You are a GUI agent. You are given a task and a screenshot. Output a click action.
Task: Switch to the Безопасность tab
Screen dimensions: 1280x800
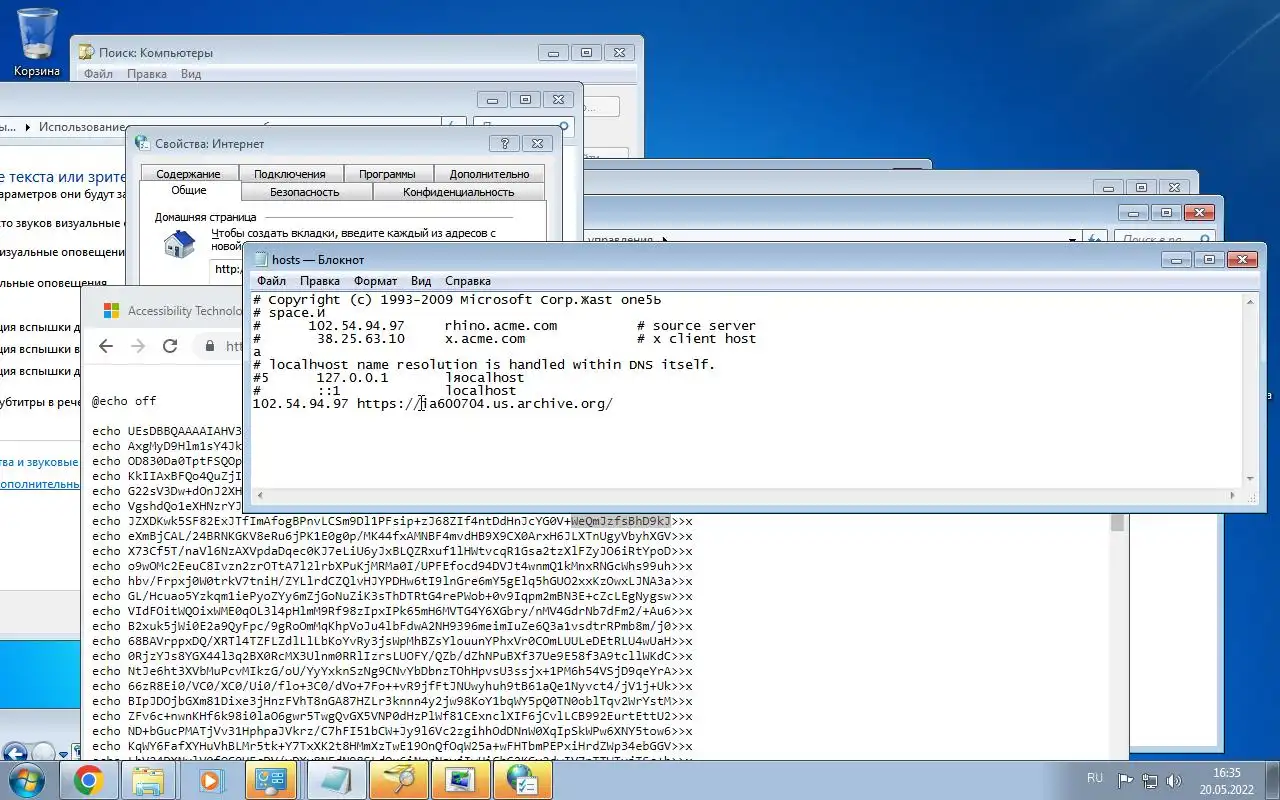coord(305,191)
